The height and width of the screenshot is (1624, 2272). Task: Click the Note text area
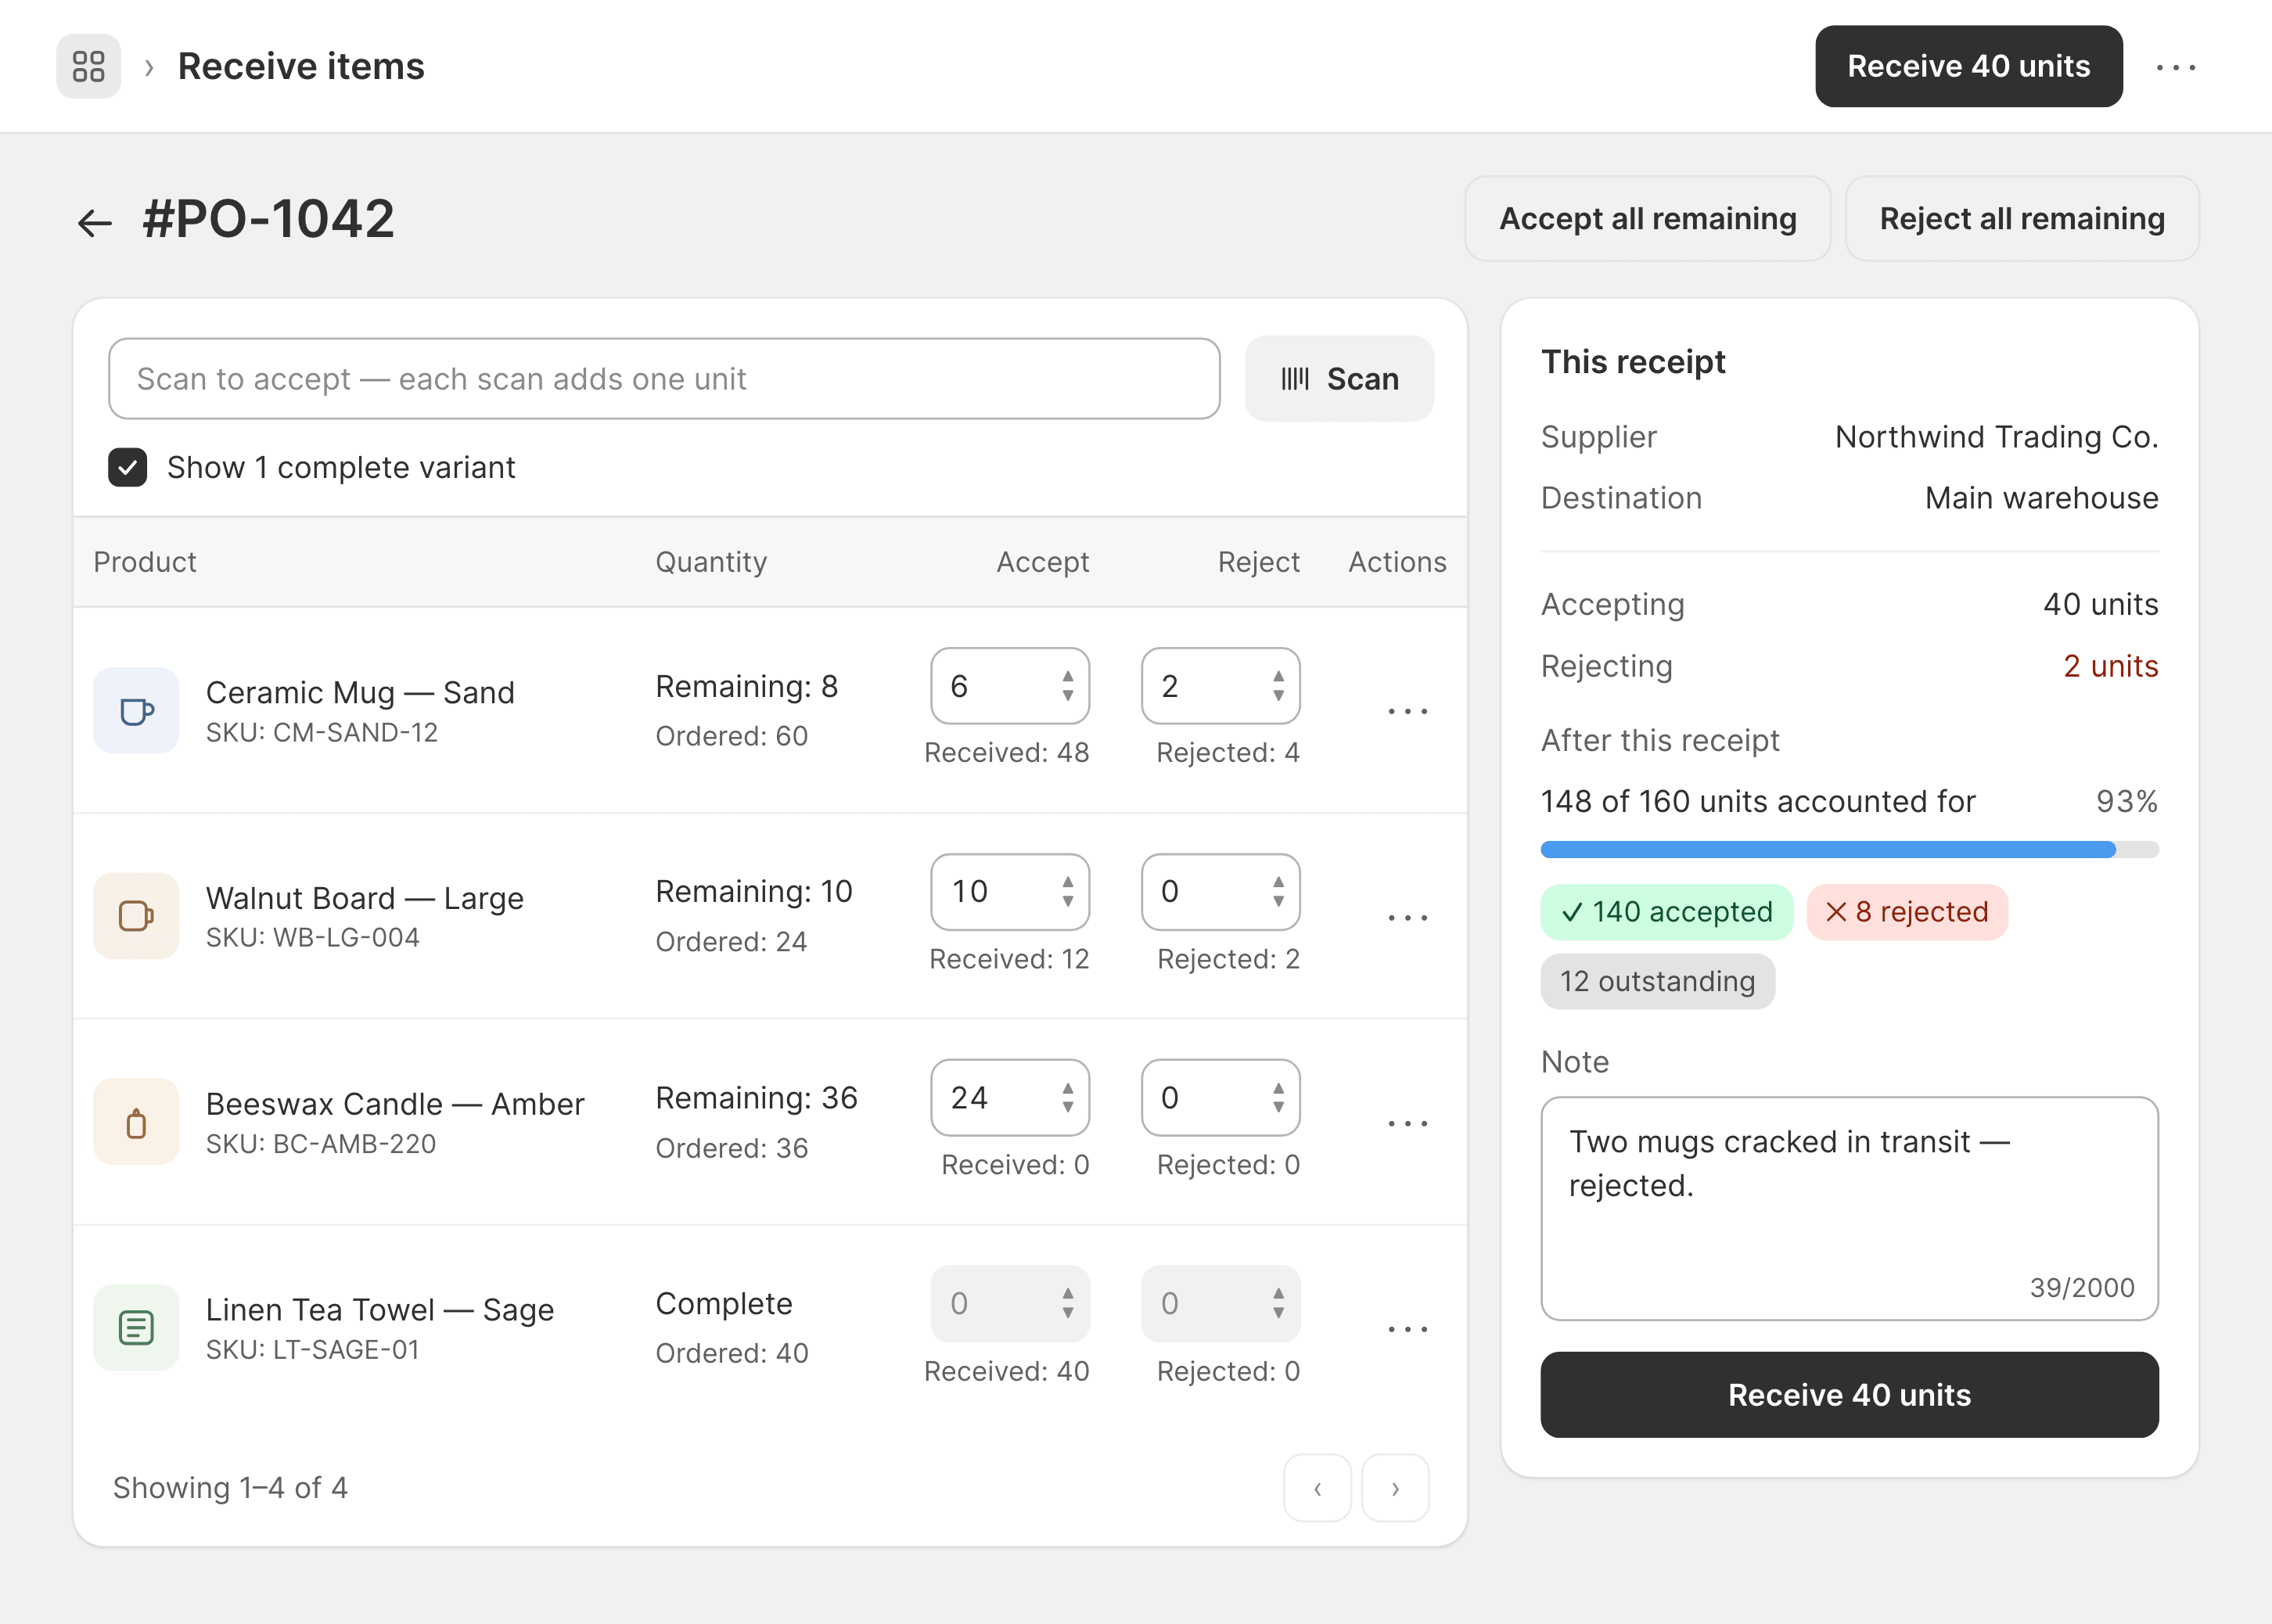[1849, 1208]
